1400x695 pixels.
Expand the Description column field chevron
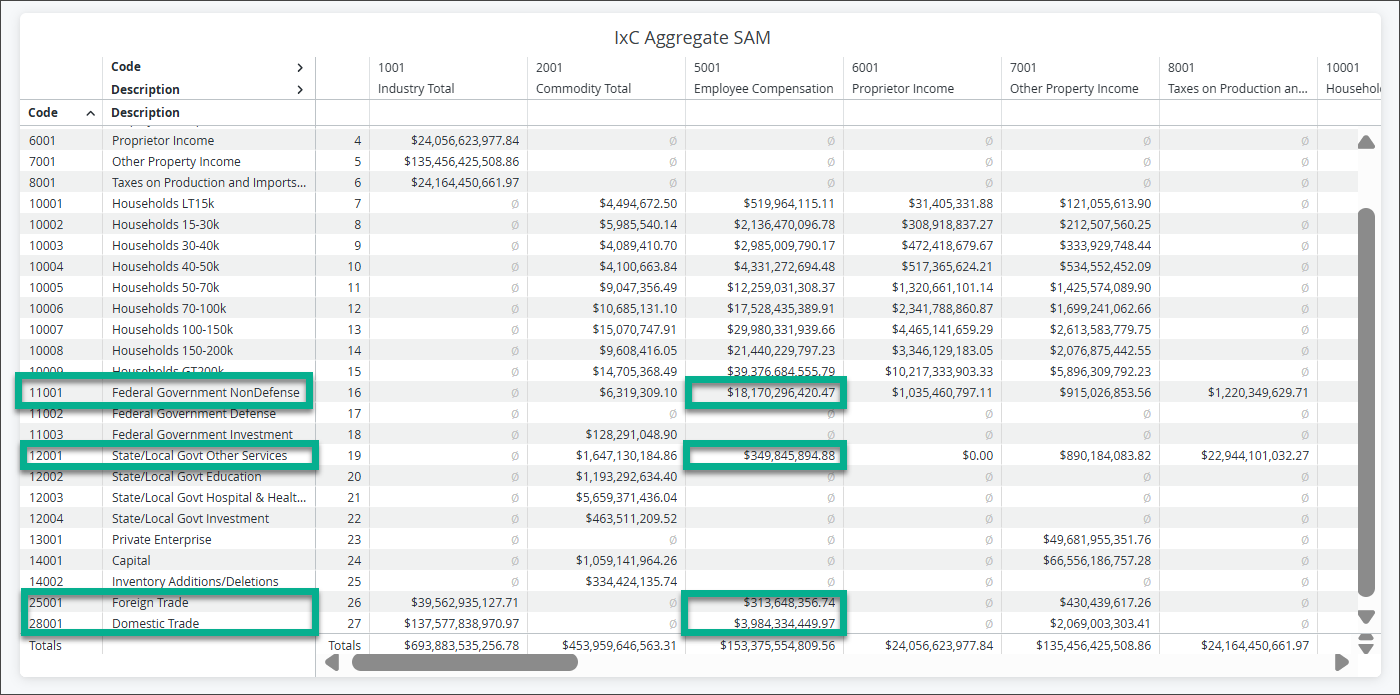point(299,90)
